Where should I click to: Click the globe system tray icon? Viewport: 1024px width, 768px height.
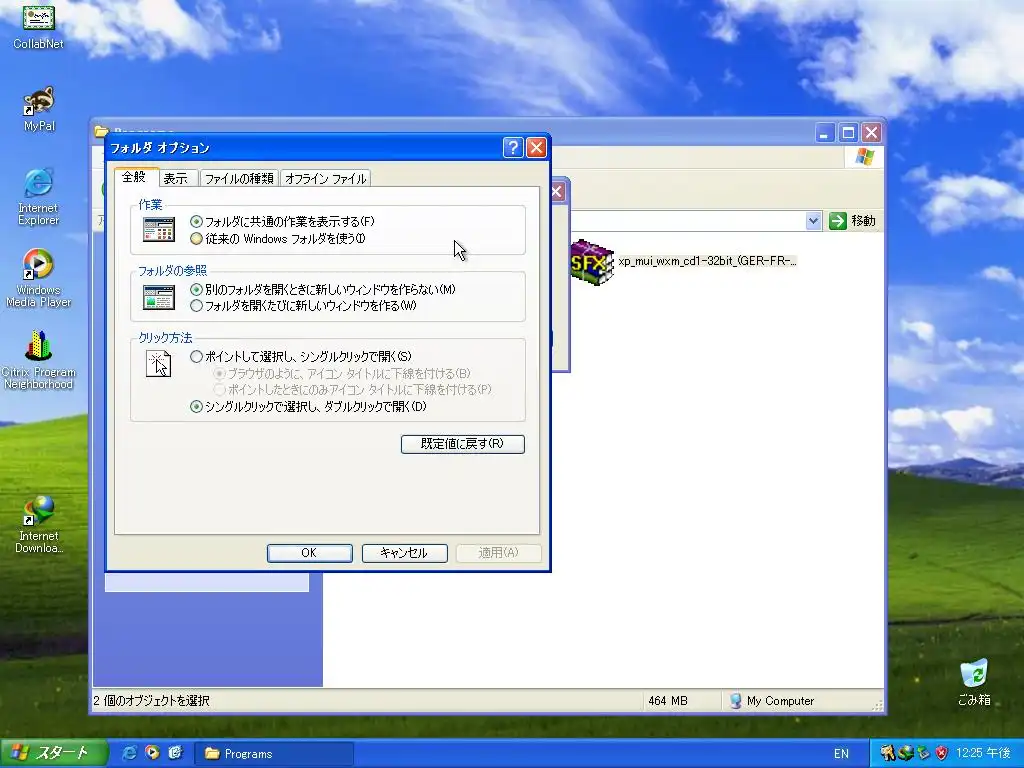(905, 753)
